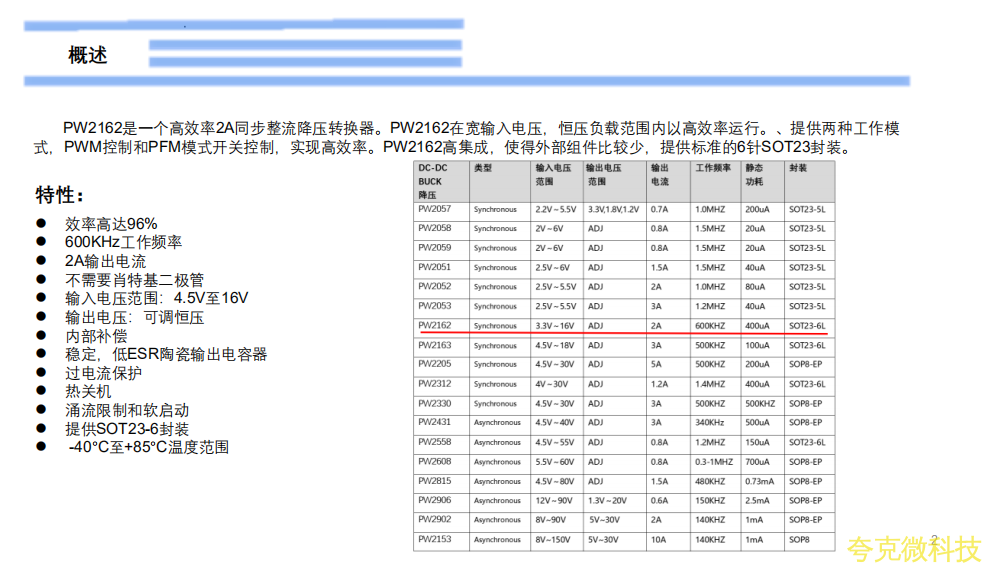Click the 480KHZ frequency cell
The height and width of the screenshot is (563, 987).
[x=711, y=481]
